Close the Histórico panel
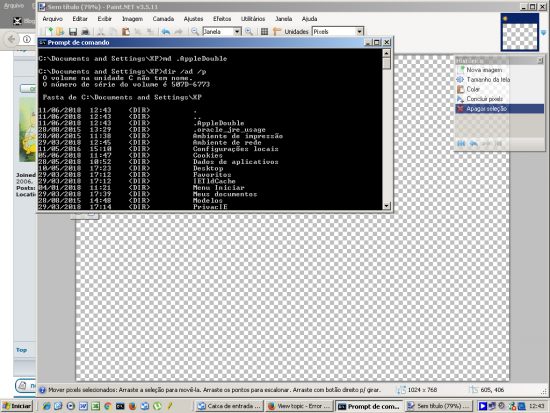This screenshot has height=413, width=550. (x=540, y=61)
